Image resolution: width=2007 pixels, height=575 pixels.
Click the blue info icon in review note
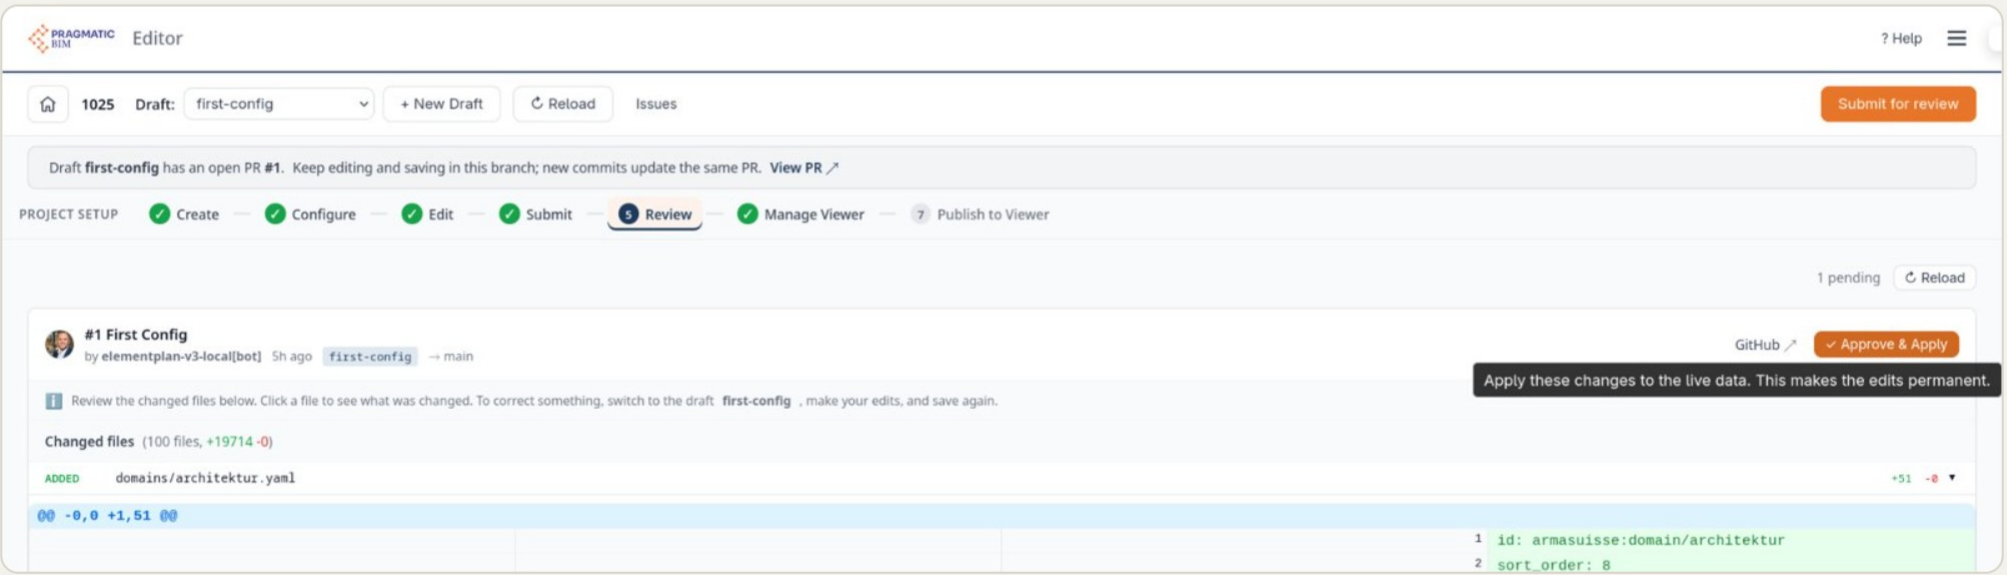[53, 401]
